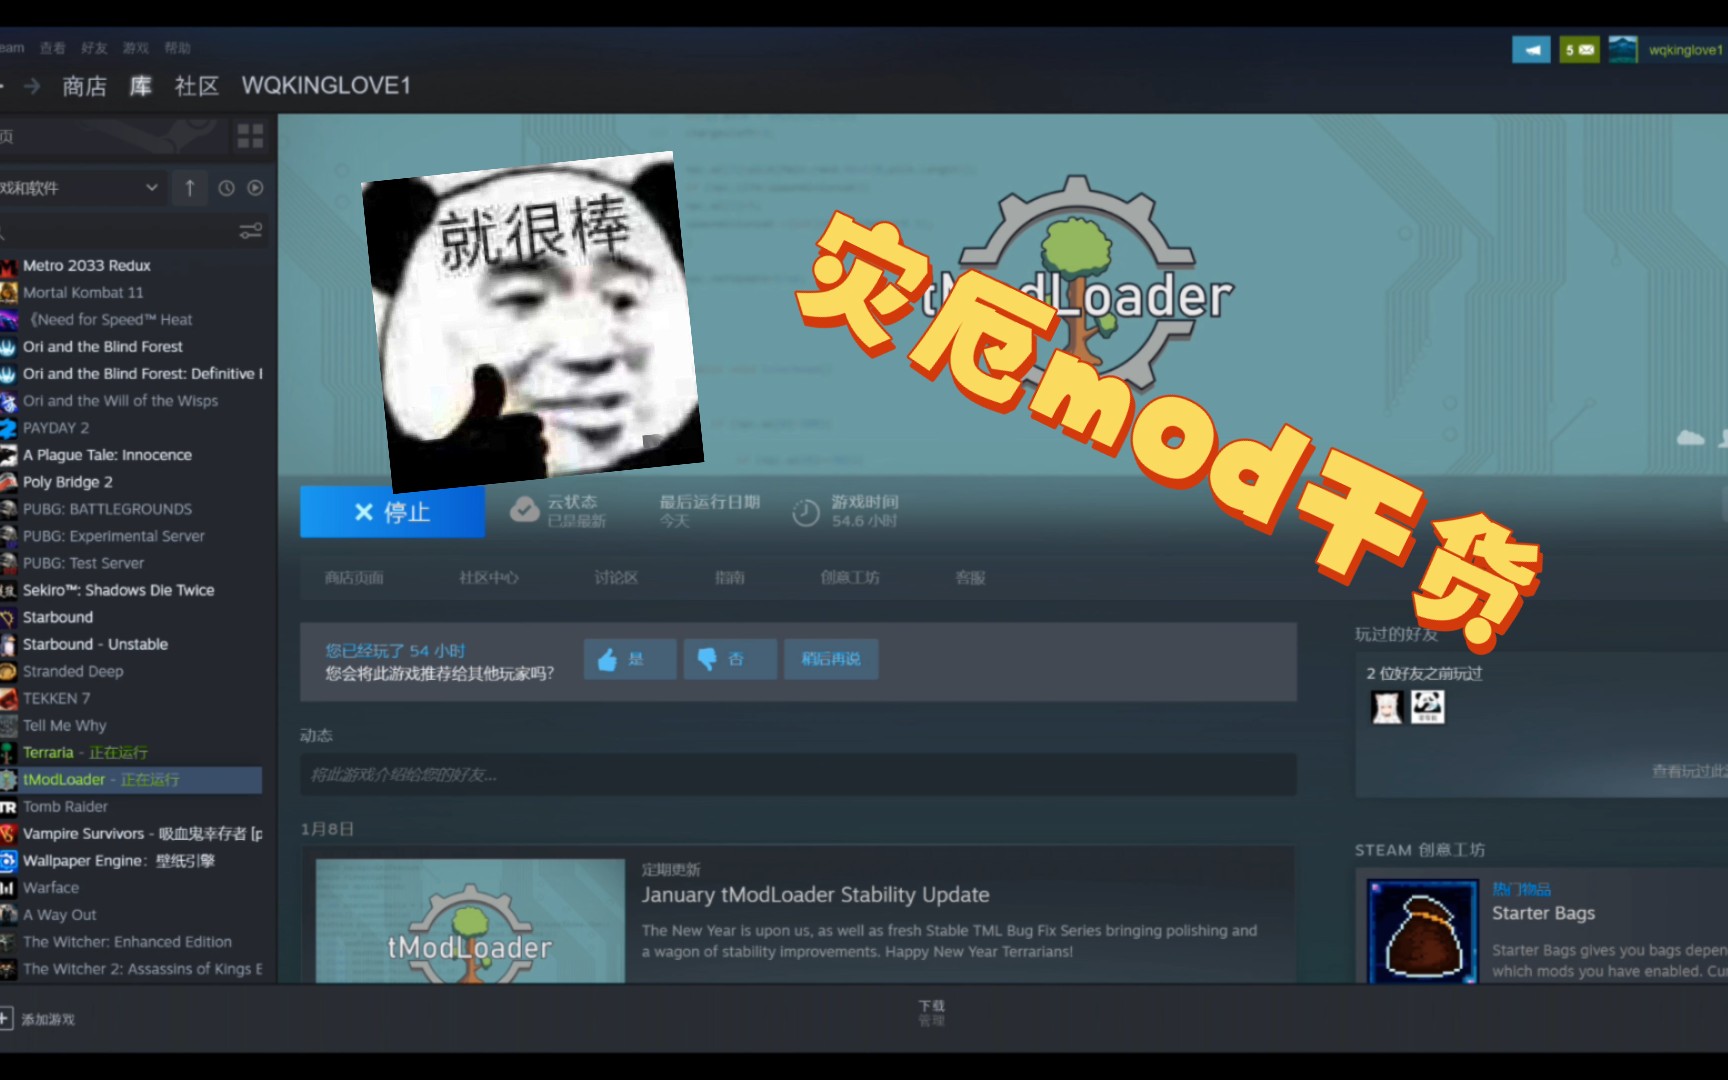
Task: Click the grid view icon in library sidebar
Action: [x=250, y=136]
